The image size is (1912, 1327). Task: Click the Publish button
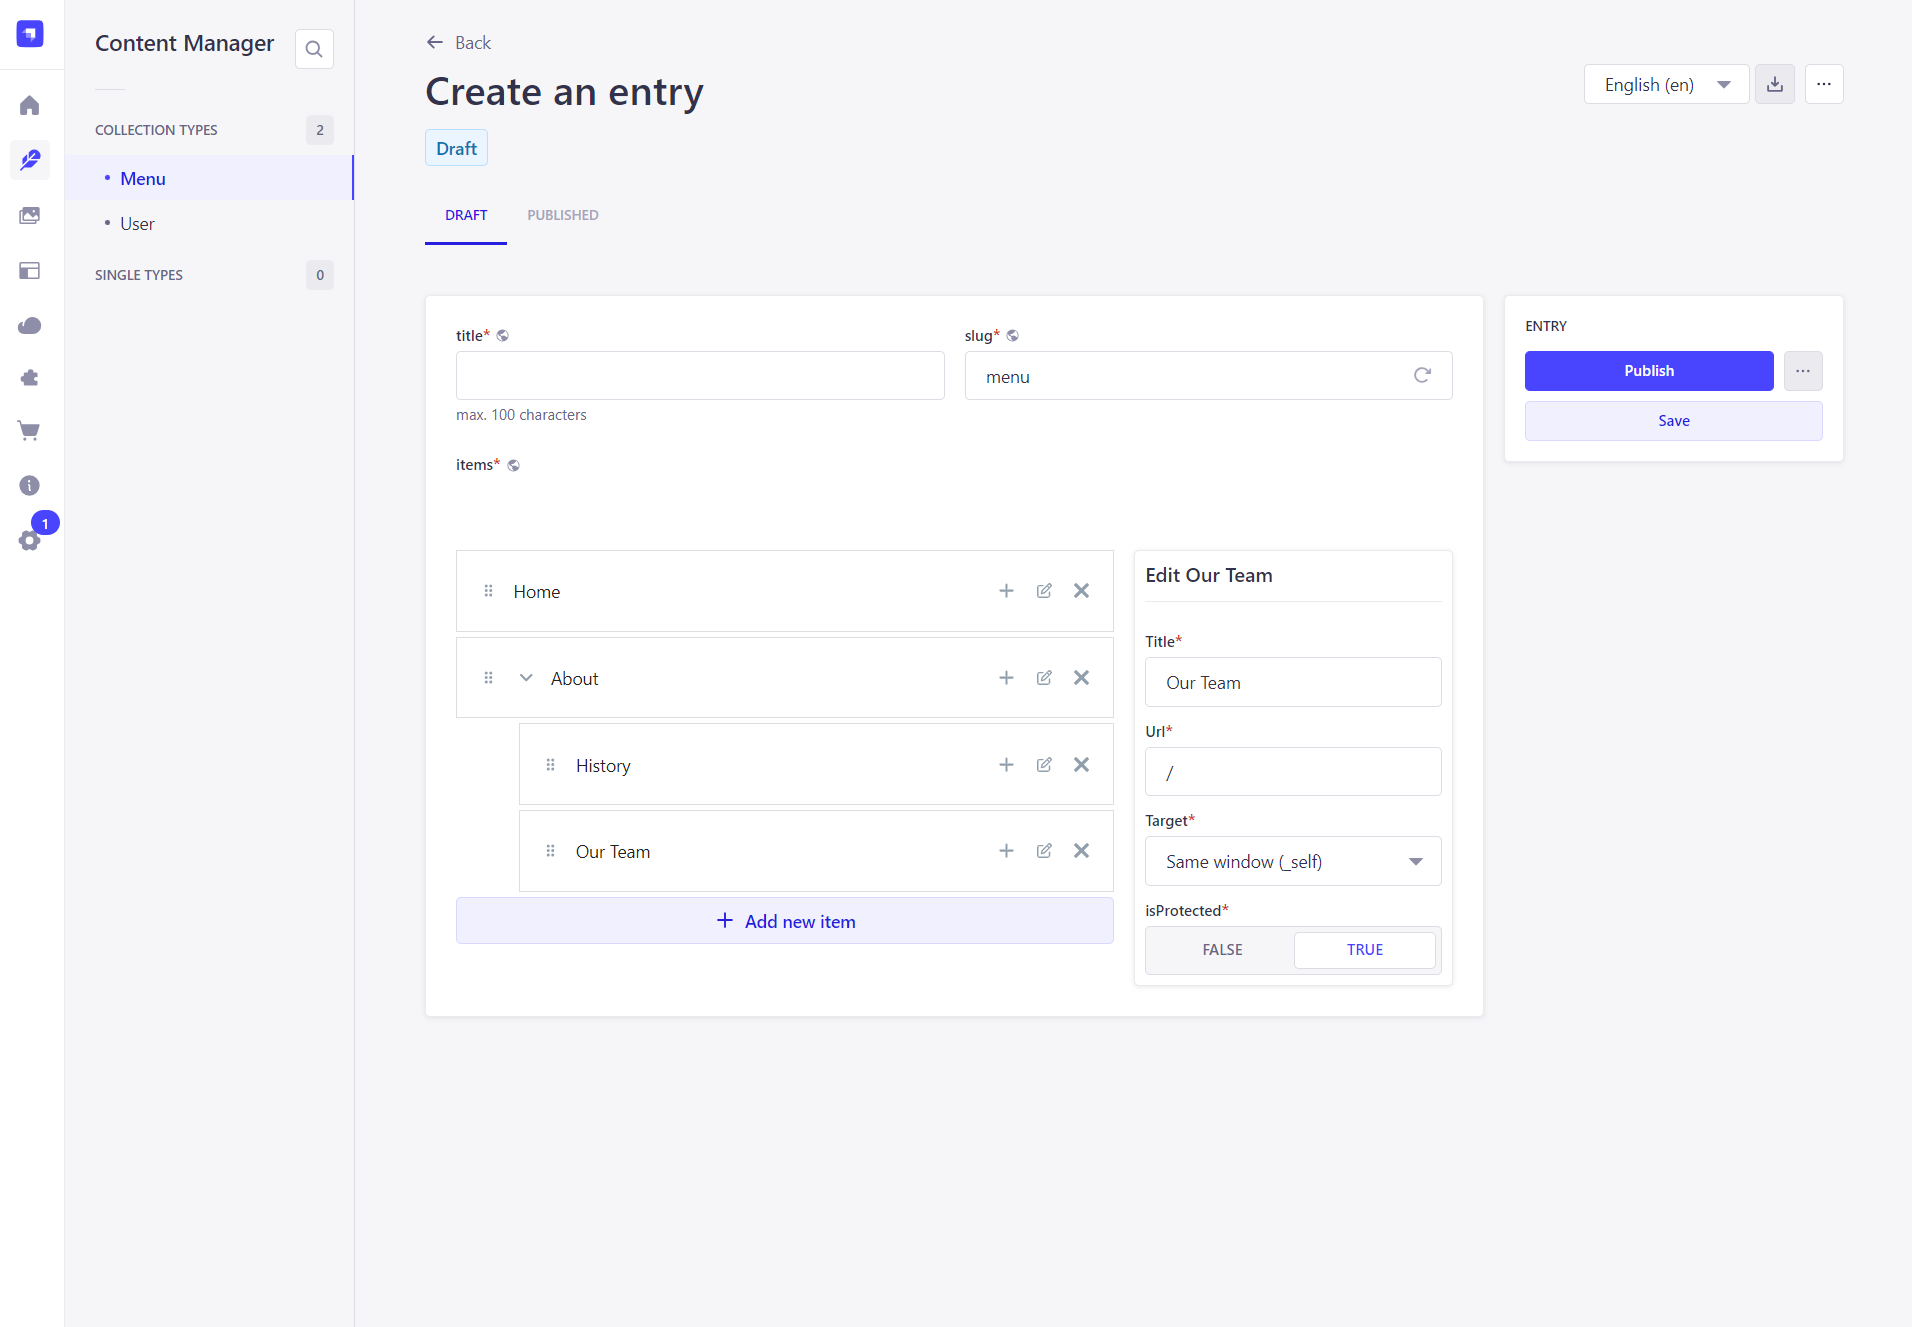(x=1648, y=371)
